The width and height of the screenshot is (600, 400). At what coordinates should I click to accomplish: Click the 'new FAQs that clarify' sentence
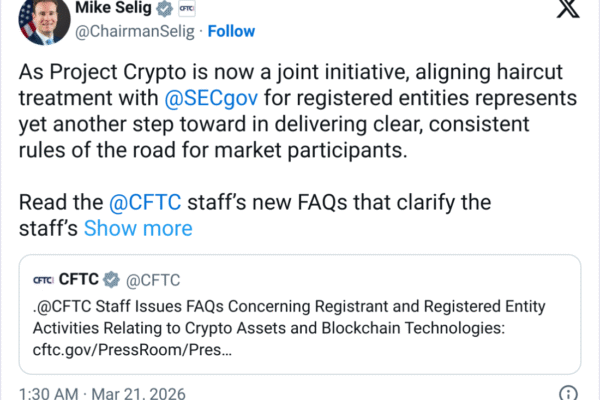300,202
